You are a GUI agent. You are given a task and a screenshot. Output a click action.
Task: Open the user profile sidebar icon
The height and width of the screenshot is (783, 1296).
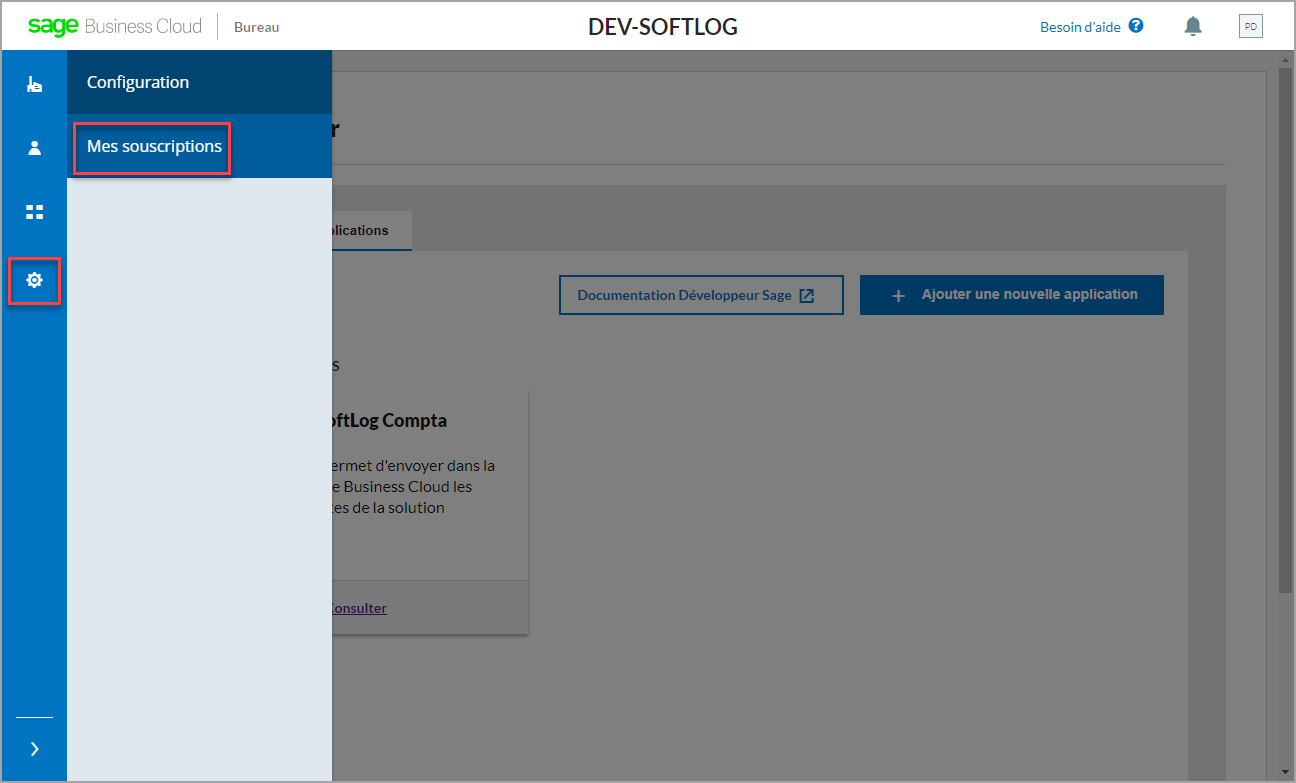[x=34, y=148]
